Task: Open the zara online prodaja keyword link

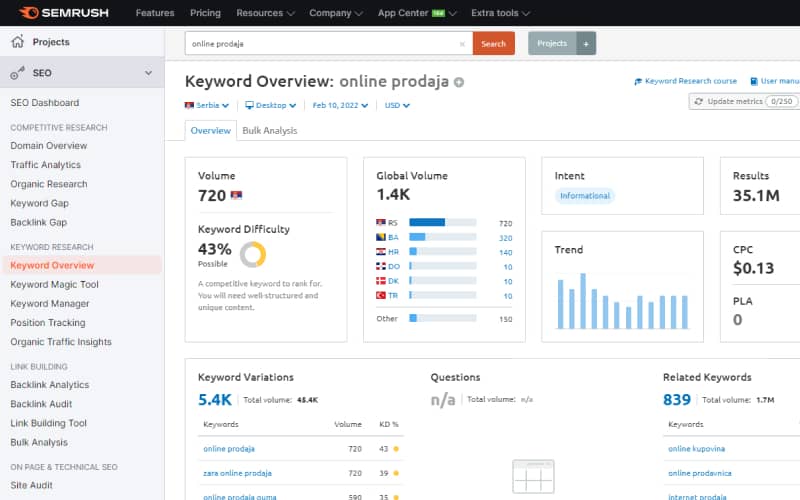Action: [237, 473]
